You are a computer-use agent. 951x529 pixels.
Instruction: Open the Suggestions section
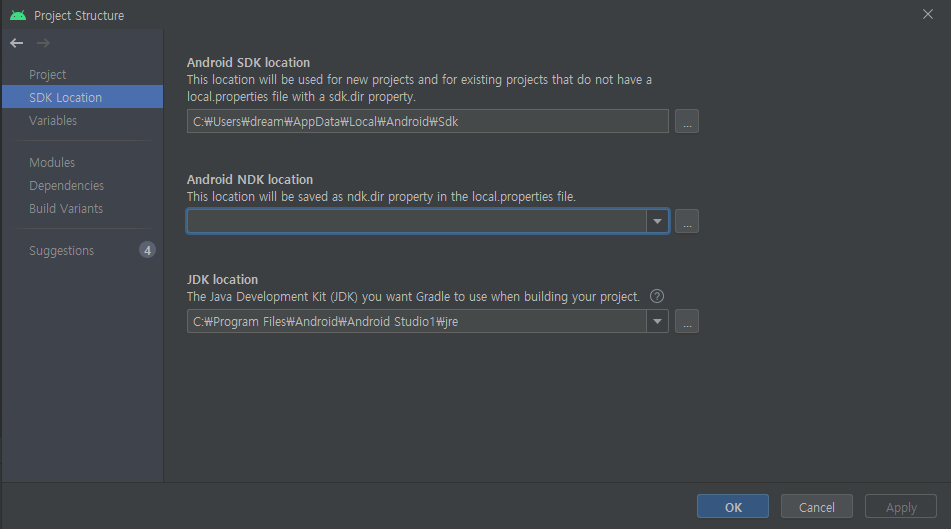tap(61, 251)
